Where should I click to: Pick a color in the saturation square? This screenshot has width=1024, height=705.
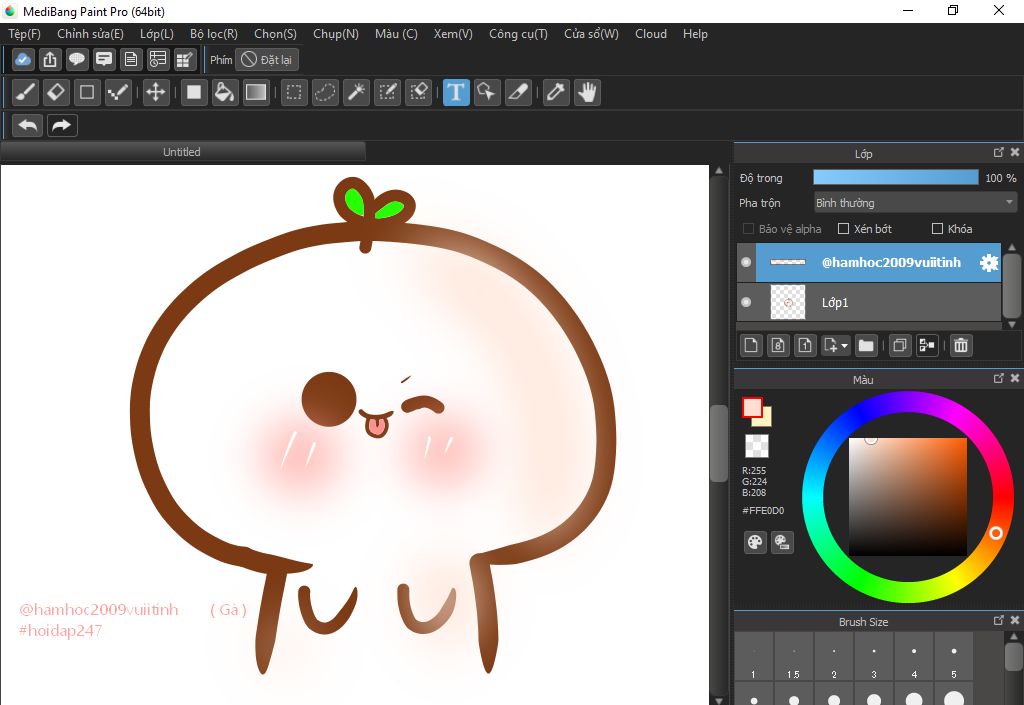pyautogui.click(x=907, y=497)
